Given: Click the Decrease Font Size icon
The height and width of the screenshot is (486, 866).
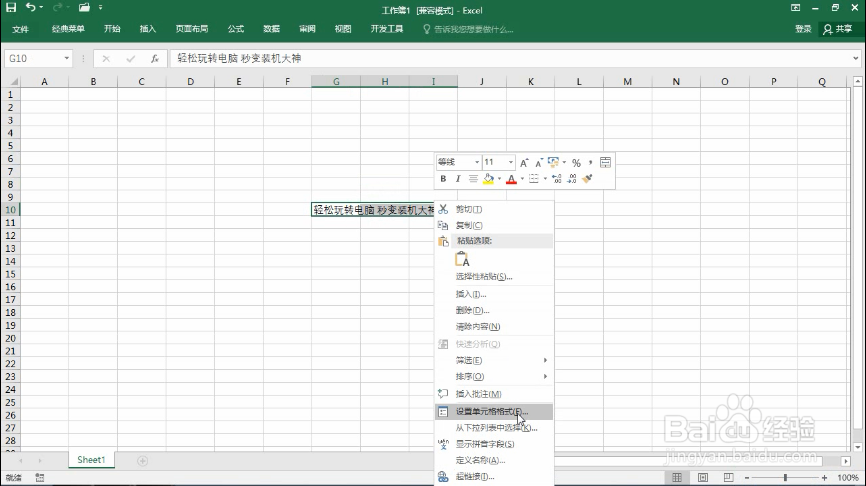Looking at the screenshot, I should [x=538, y=162].
